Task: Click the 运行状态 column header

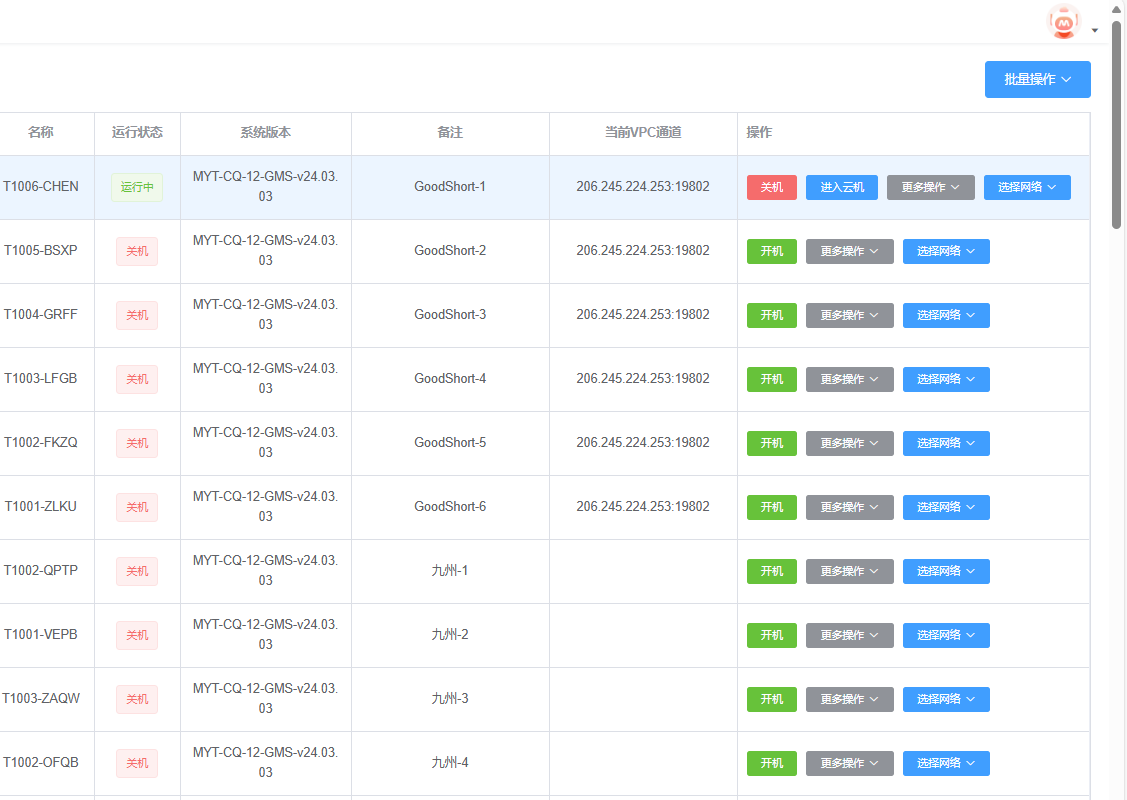Action: click(137, 132)
